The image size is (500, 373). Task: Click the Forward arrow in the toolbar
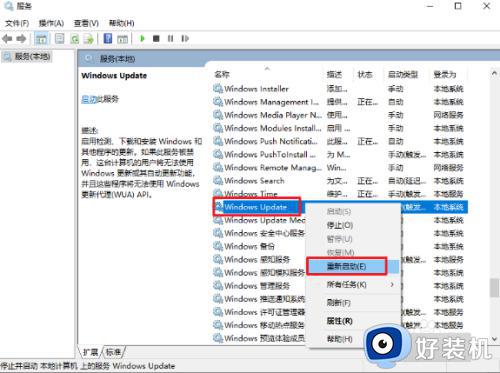click(x=21, y=39)
